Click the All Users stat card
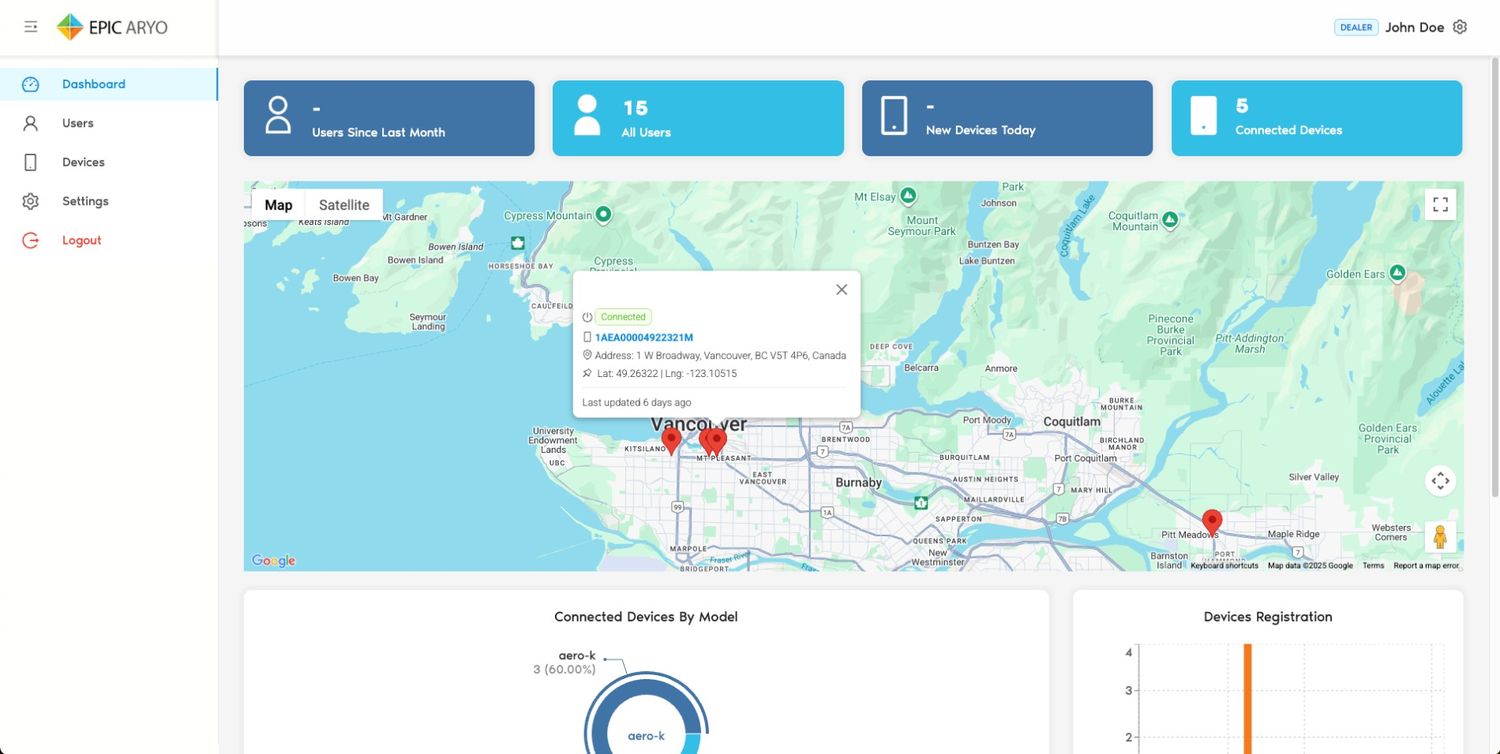Screen dimensions: 1500x754 pos(698,118)
